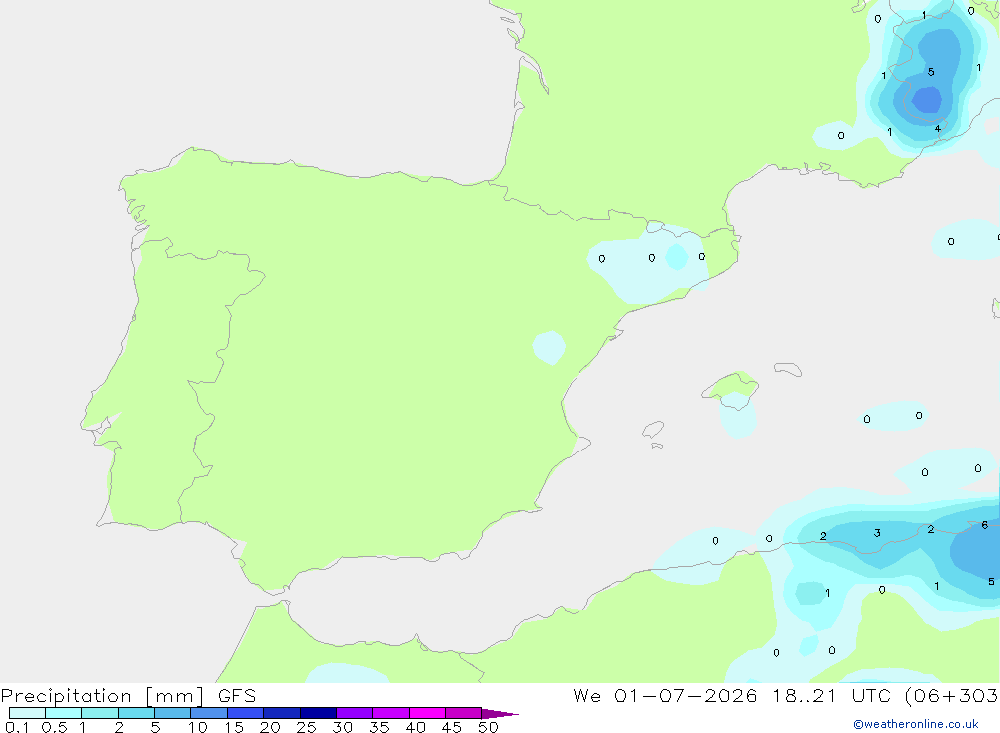Image resolution: width=1000 pixels, height=733 pixels.
Task: Click the map value '4' in southeast France
Action: coord(938,128)
